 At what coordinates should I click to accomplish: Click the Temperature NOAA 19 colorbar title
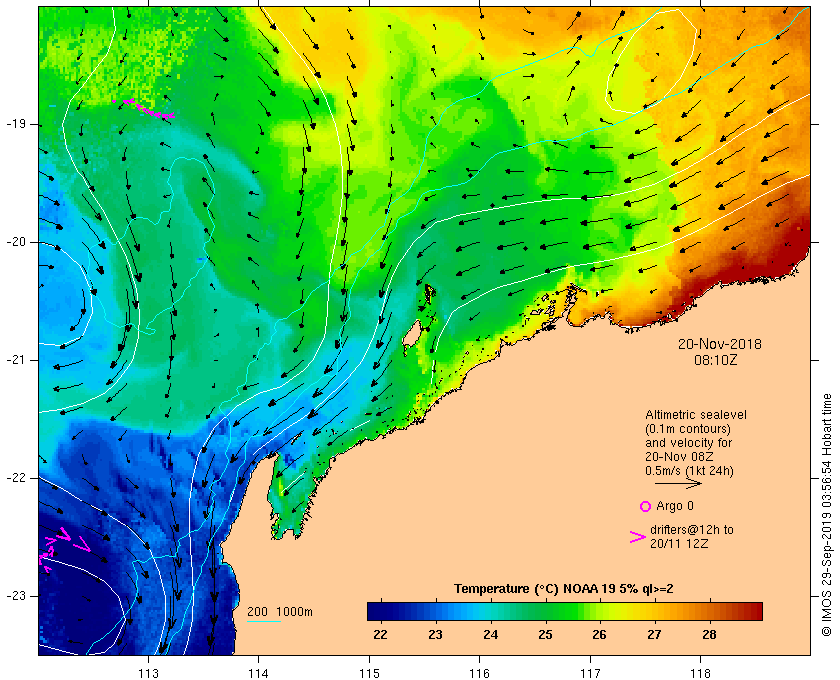click(x=563, y=589)
